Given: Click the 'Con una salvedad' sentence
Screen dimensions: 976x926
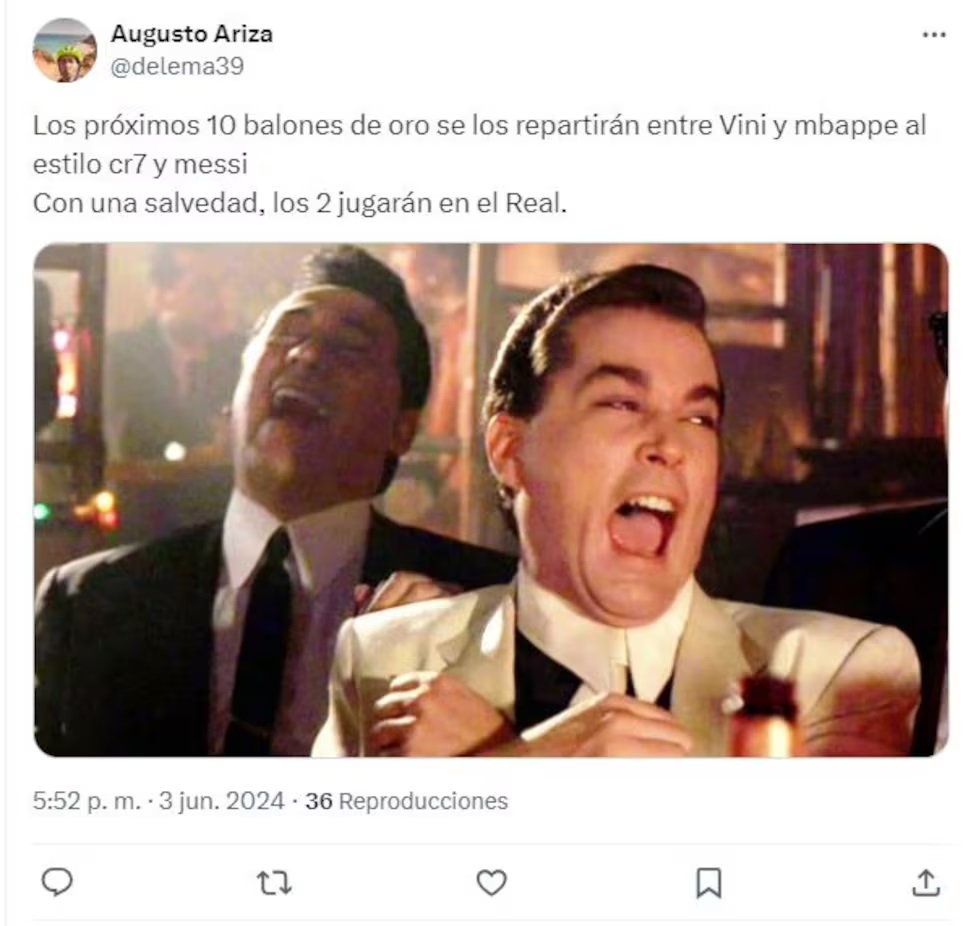Looking at the screenshot, I should pyautogui.click(x=299, y=203).
